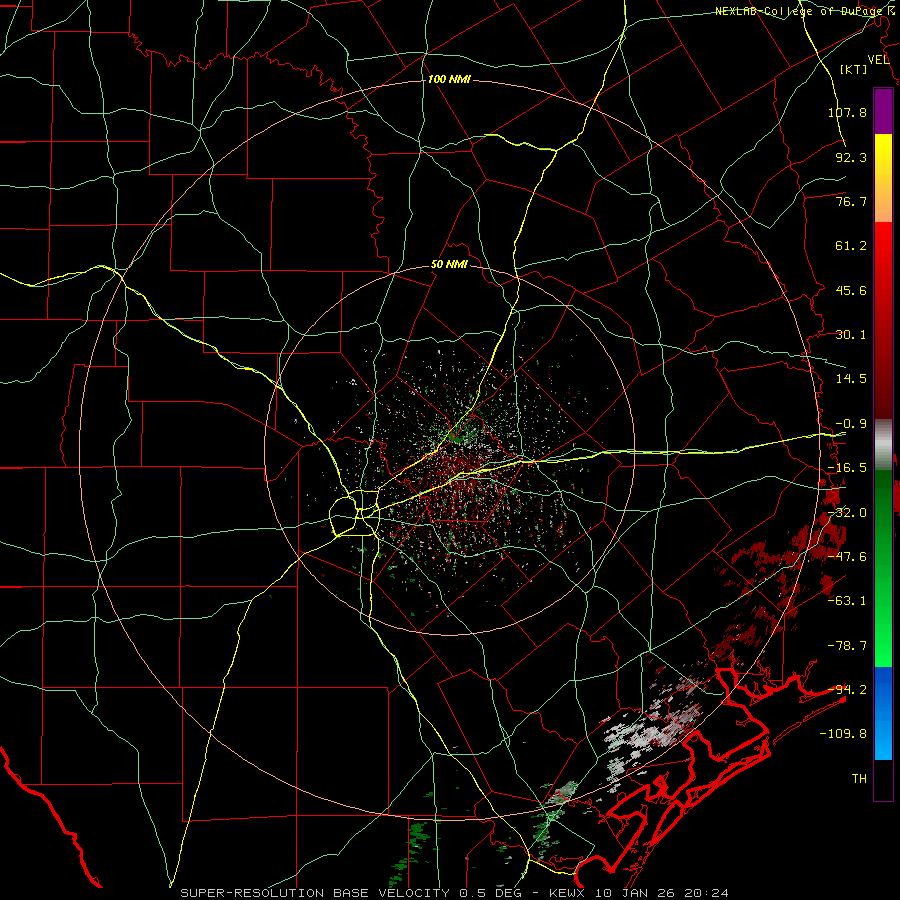
Task: Click the 100 NMI range ring label
Action: pyautogui.click(x=449, y=79)
